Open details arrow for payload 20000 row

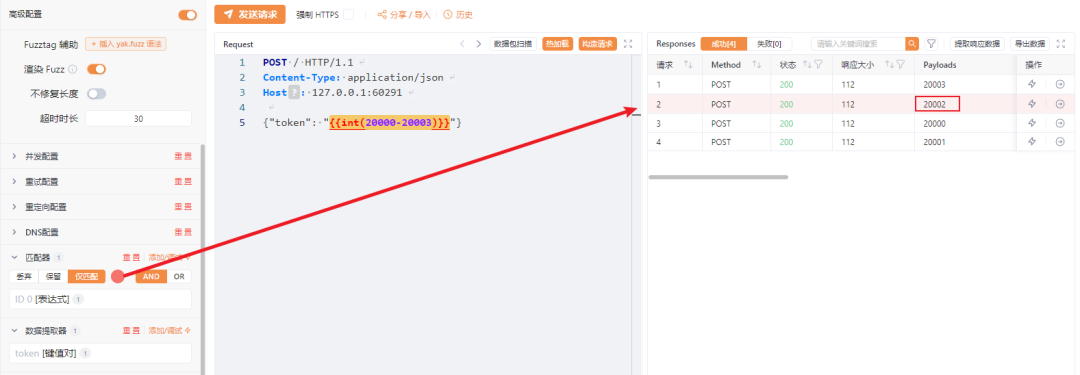1060,123
